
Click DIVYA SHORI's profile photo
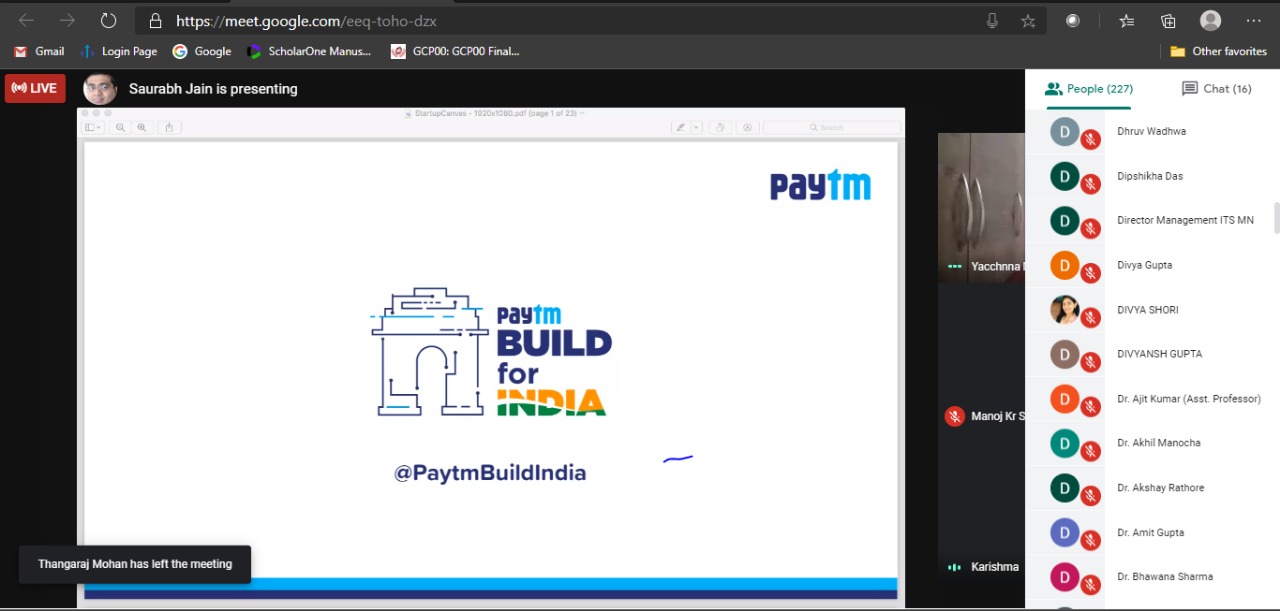click(x=1064, y=309)
